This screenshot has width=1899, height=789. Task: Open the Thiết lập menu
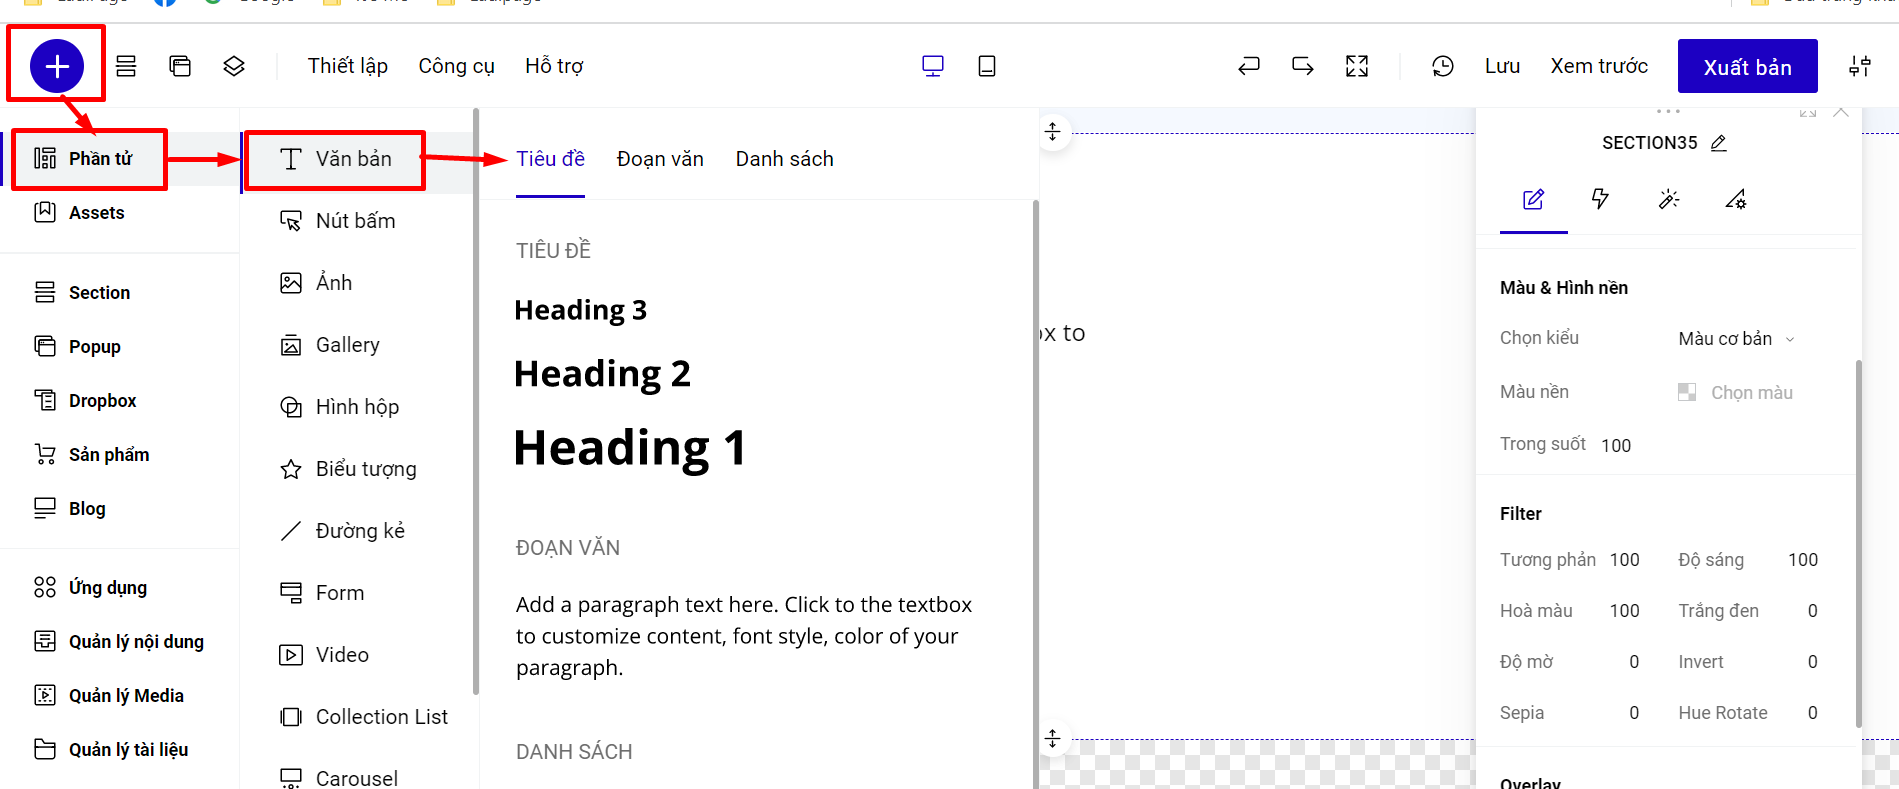(x=347, y=66)
